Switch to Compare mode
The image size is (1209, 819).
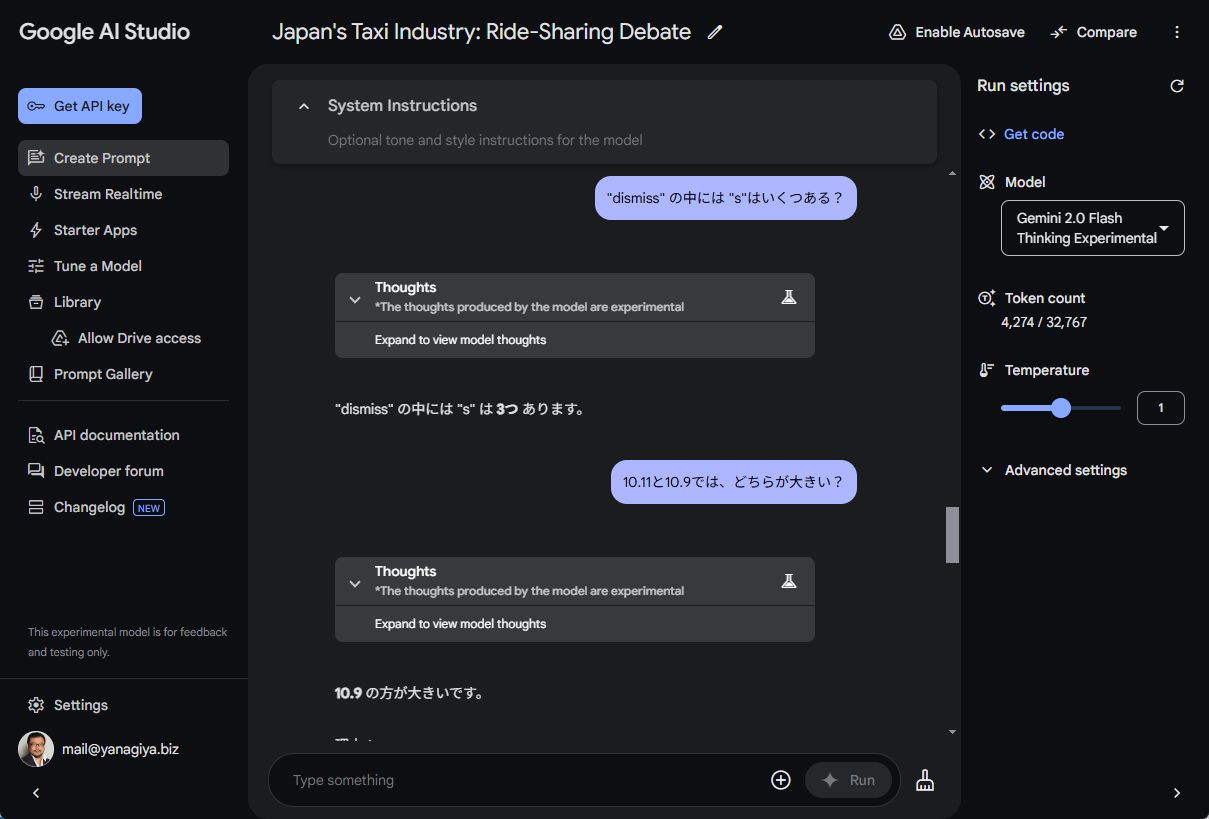tap(1093, 31)
